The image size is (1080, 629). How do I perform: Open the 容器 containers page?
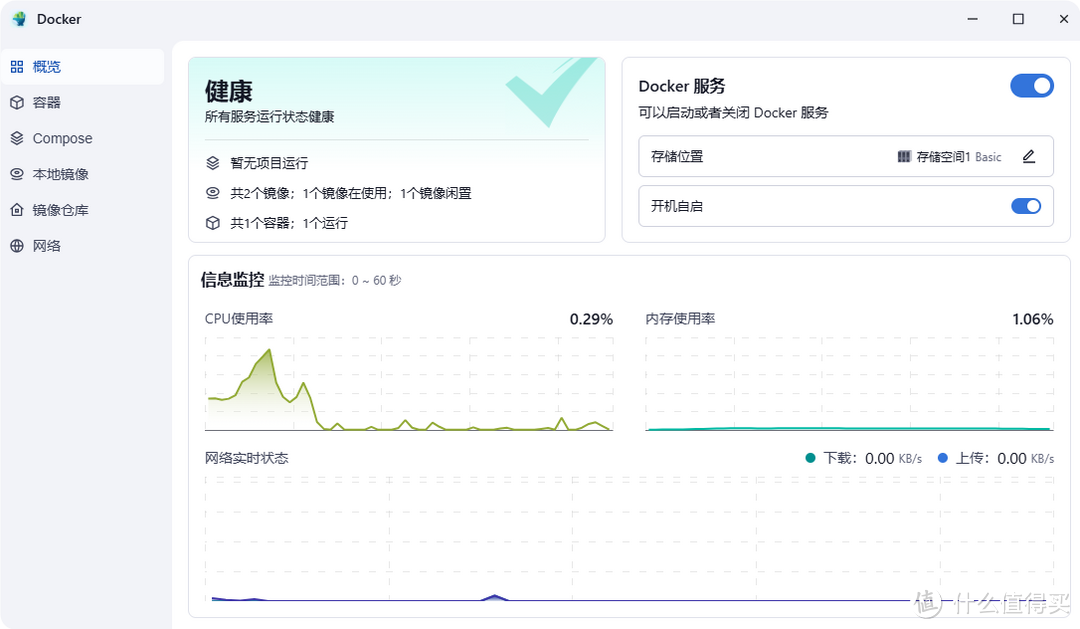pos(82,103)
